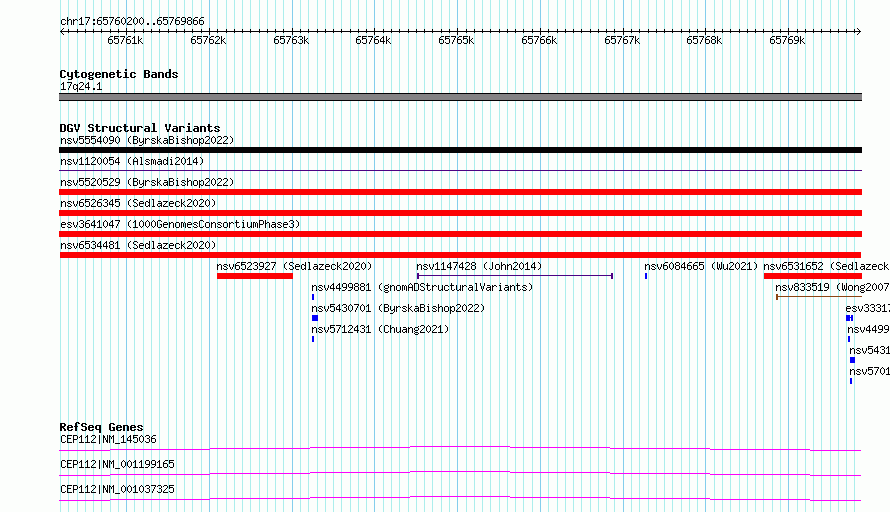Click the blue square under nsv5430701

pyautogui.click(x=315, y=318)
